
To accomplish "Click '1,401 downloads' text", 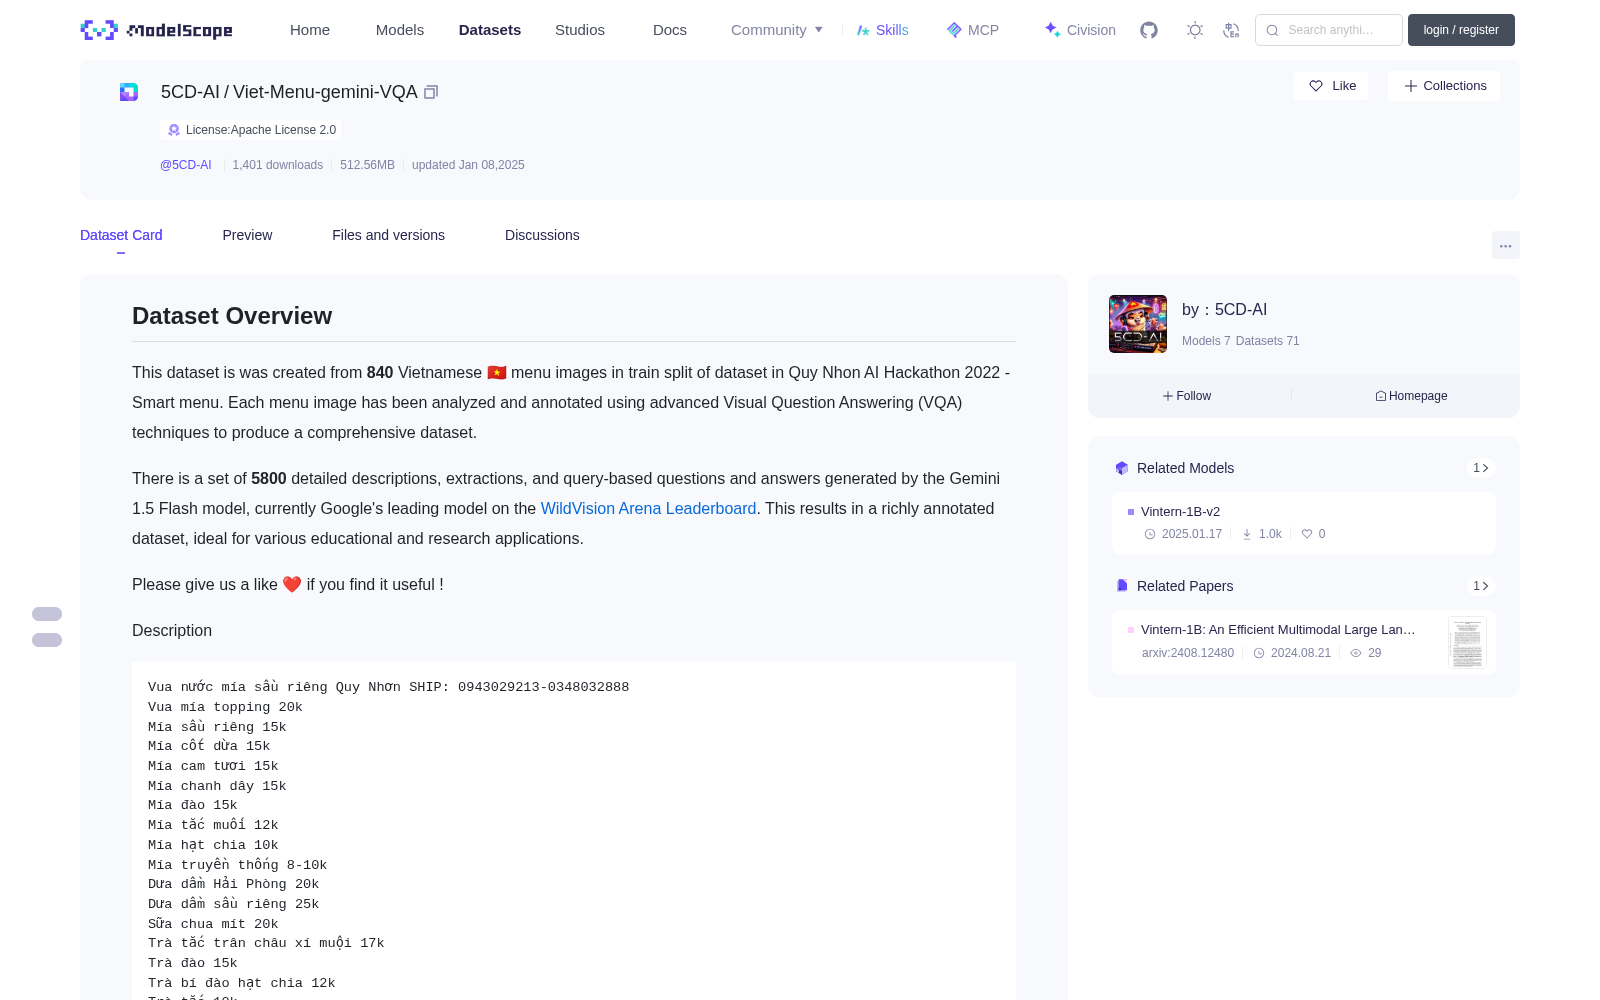I will [278, 165].
